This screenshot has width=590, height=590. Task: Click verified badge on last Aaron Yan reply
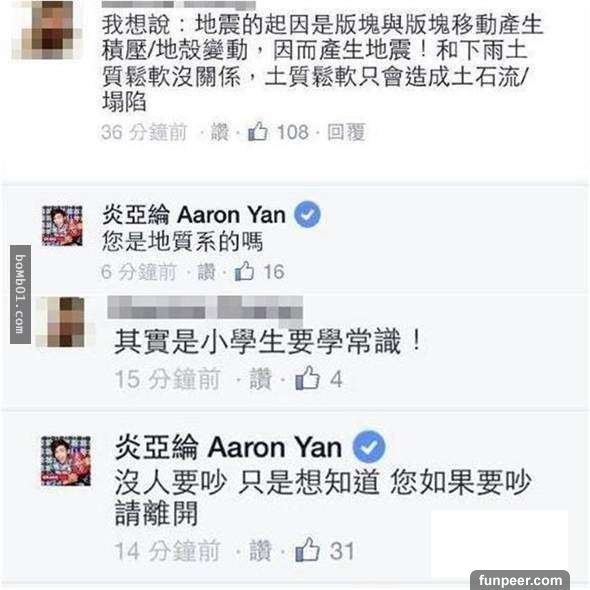coord(369,447)
